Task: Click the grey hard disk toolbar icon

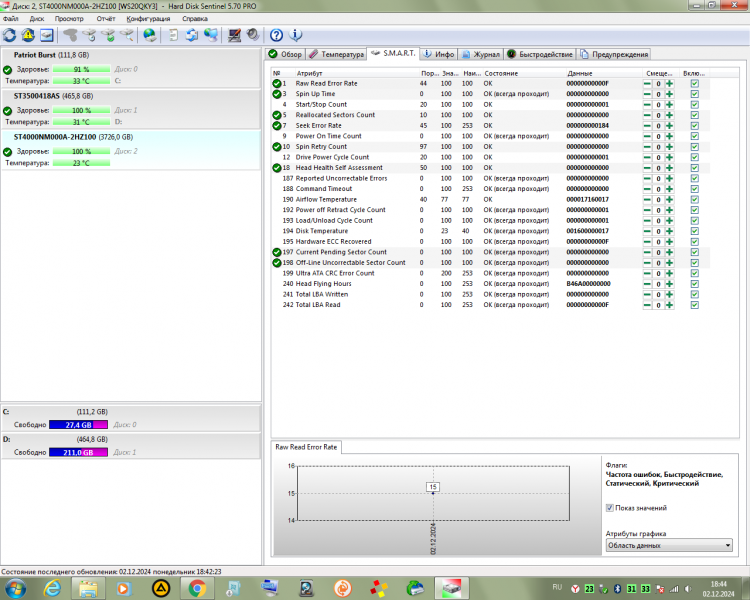Action: tap(70, 35)
